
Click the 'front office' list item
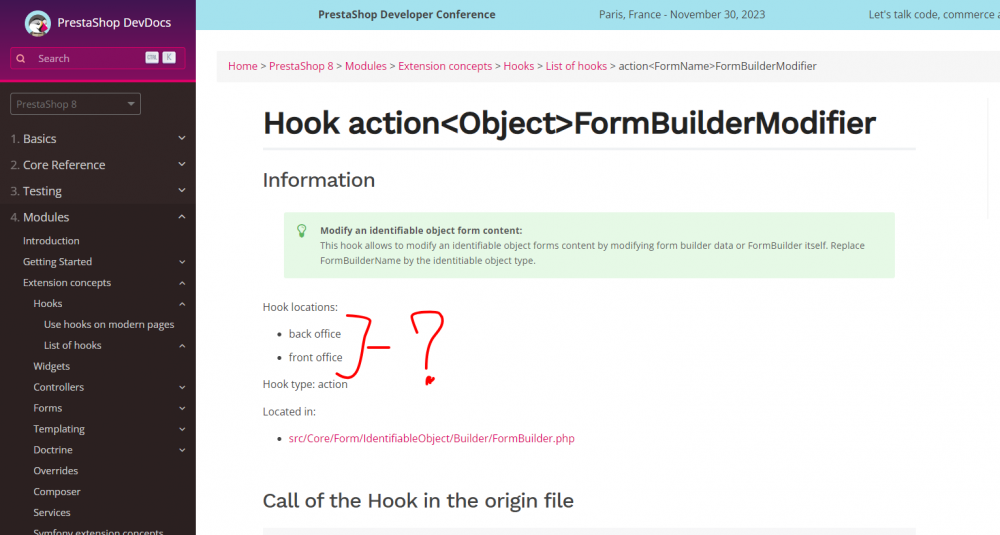tap(316, 357)
